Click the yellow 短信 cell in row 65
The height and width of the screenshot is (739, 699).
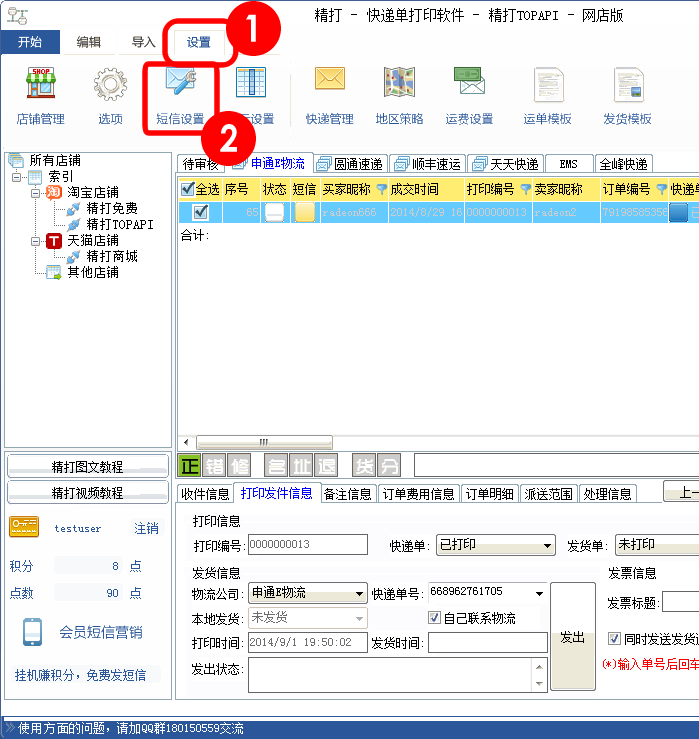coord(304,213)
